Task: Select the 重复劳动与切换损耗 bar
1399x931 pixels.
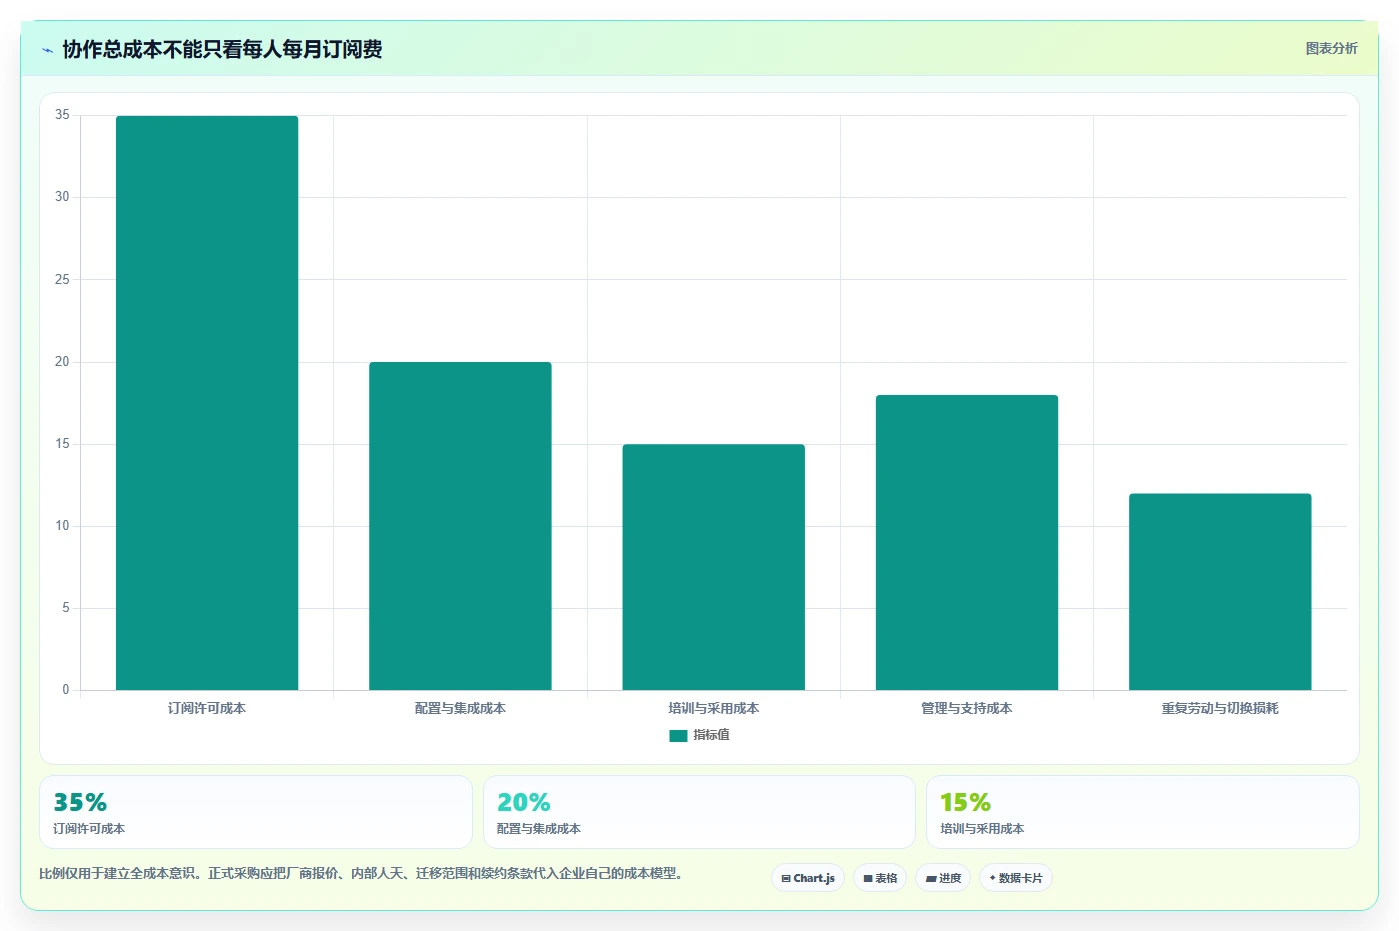Action: click(x=1220, y=592)
